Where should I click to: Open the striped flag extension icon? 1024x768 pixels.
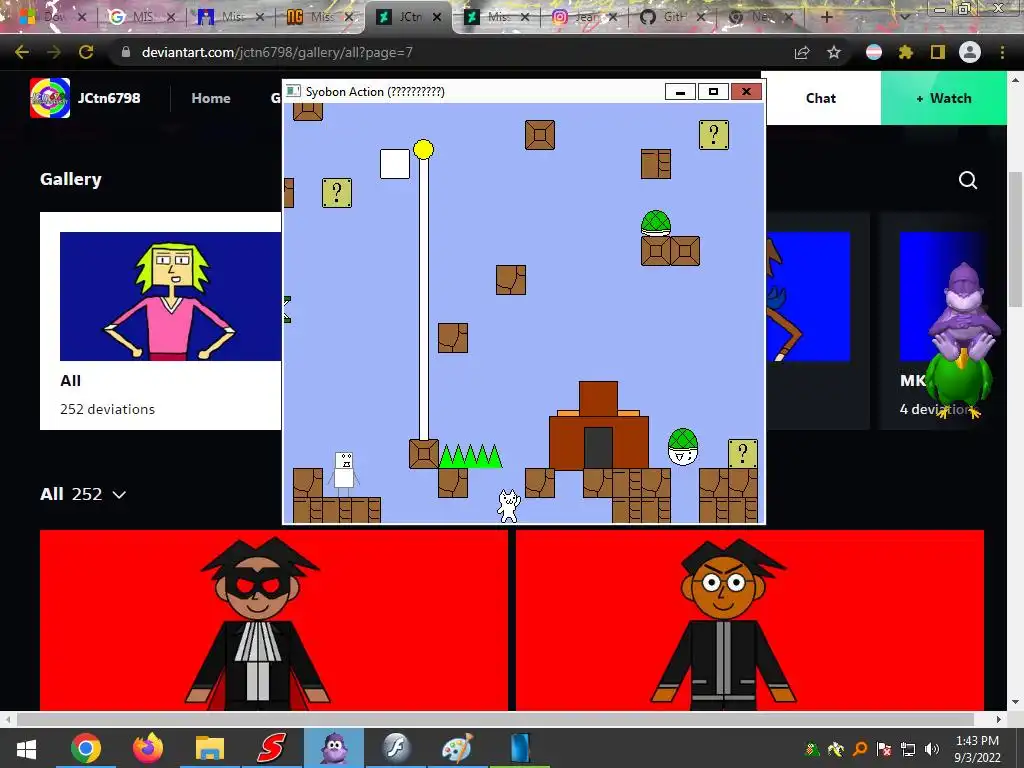[874, 52]
